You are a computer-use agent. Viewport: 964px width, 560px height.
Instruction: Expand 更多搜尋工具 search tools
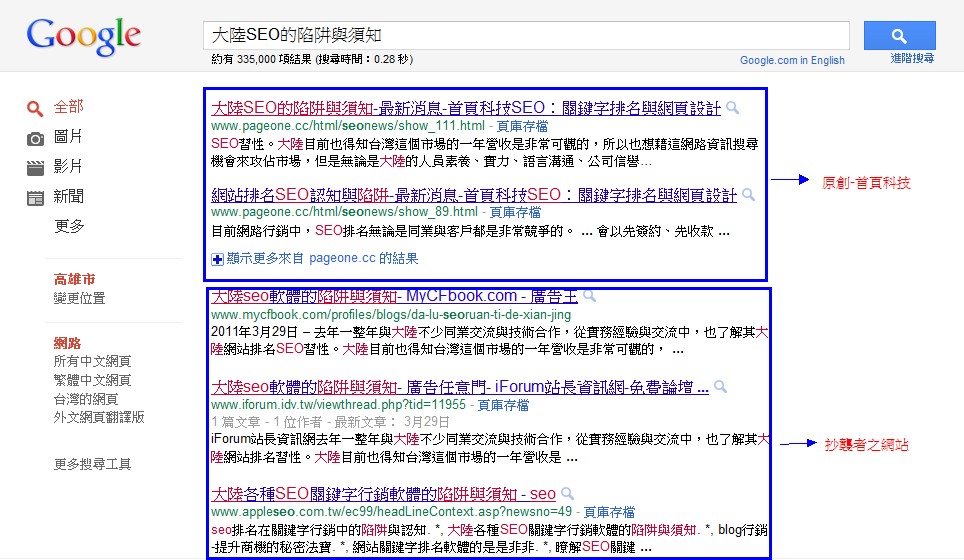[x=92, y=464]
